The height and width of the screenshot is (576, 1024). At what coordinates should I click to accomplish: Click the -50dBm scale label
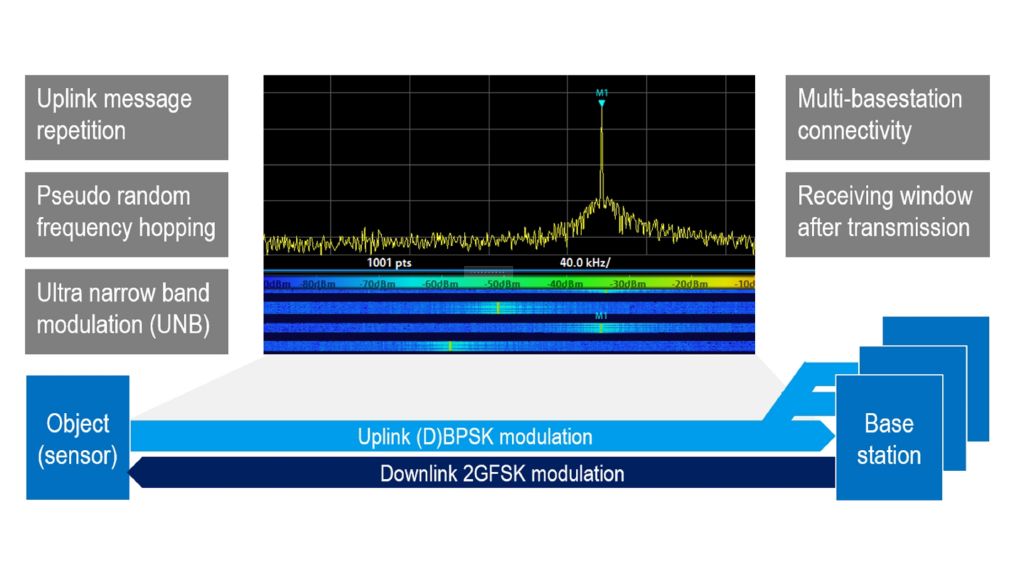pyautogui.click(x=500, y=284)
